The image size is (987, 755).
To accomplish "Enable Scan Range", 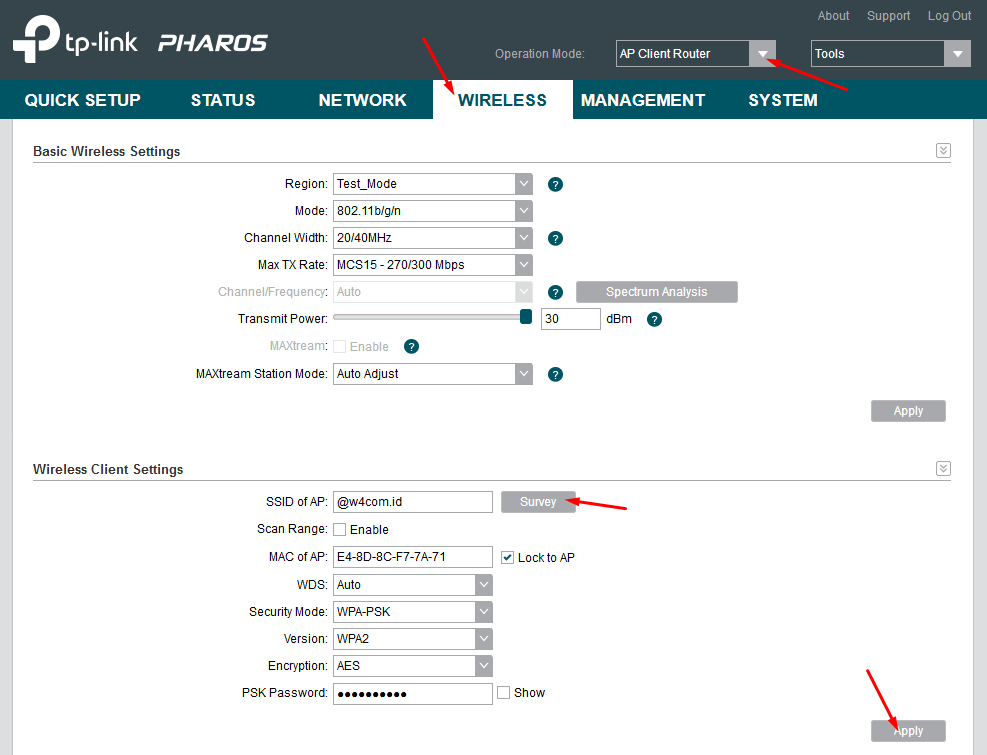I will [337, 529].
